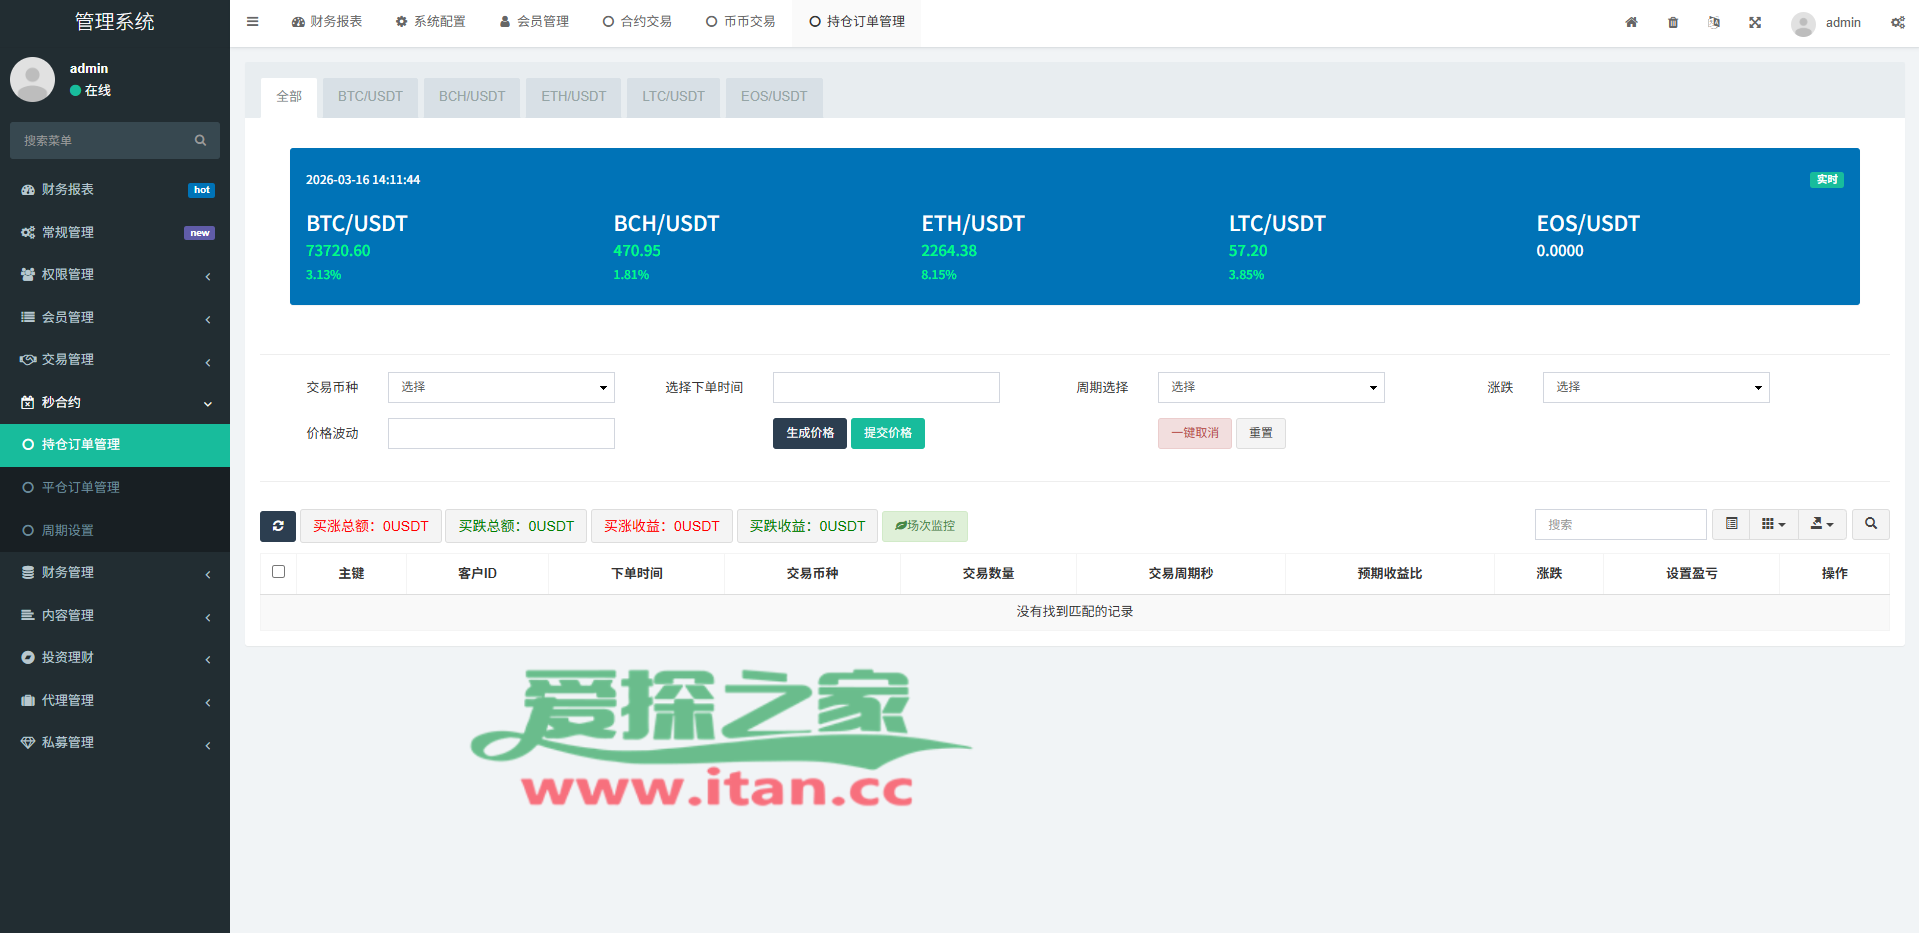Click the magnifier search button beside the table toolbar

click(1870, 524)
